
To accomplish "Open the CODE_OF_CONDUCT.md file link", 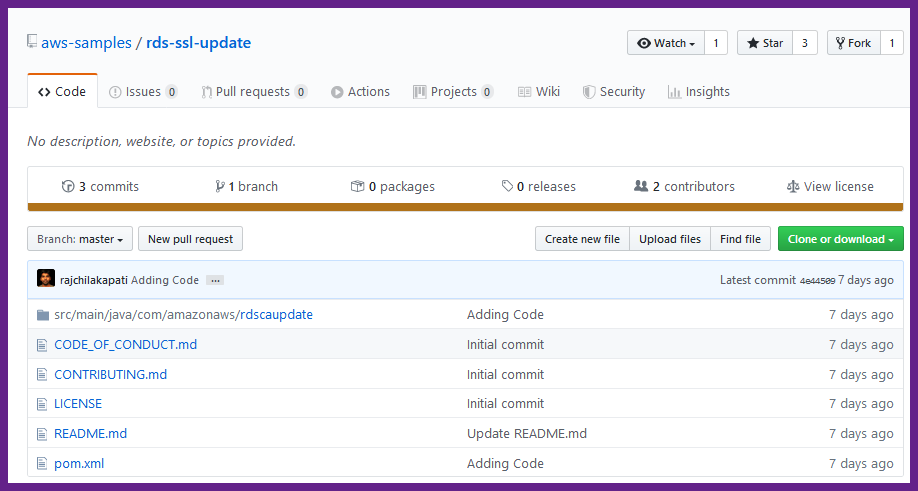I will [125, 345].
